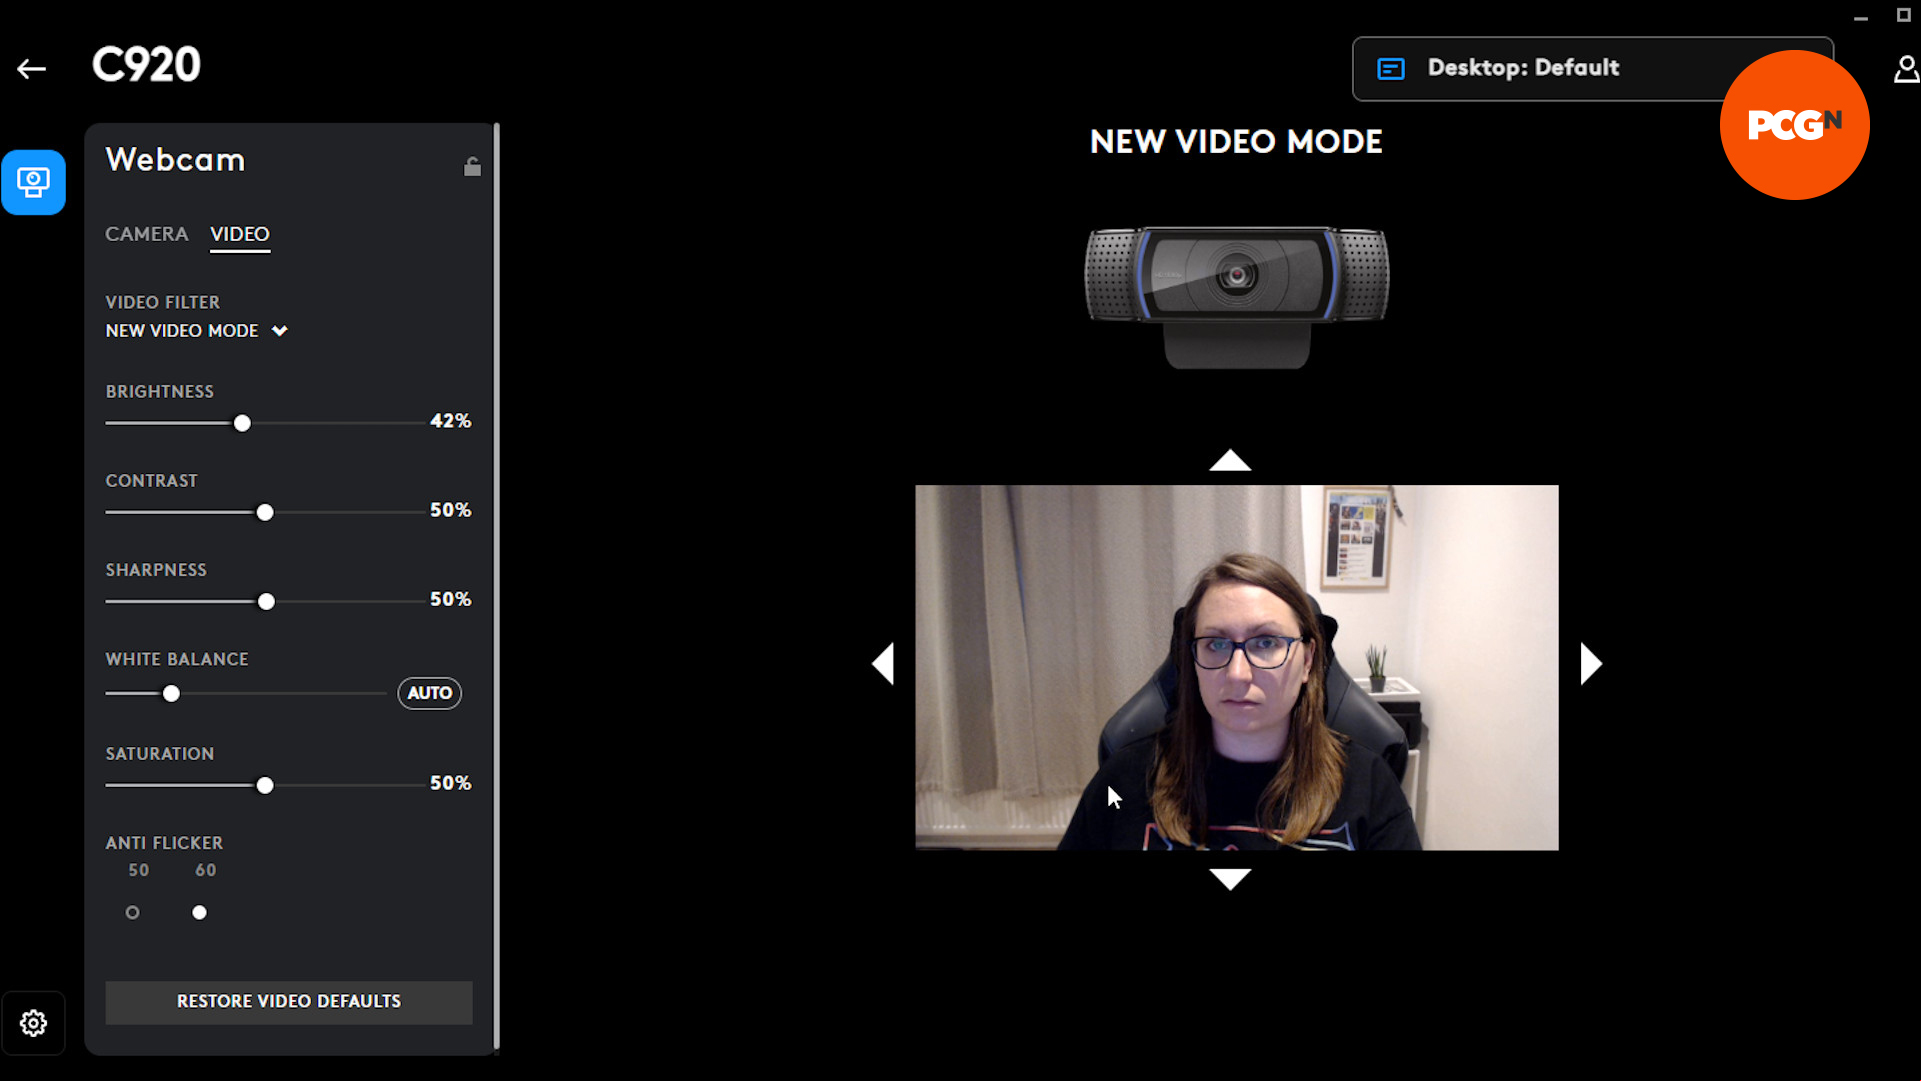Click the unlock padlock icon in Webcam panel
The height and width of the screenshot is (1081, 1921).
(472, 166)
